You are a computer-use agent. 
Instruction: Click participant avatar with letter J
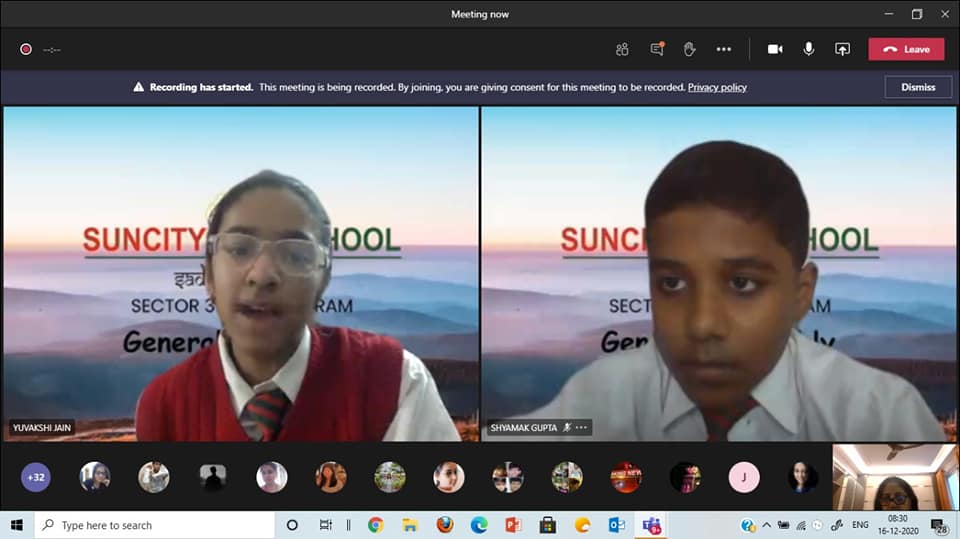744,477
